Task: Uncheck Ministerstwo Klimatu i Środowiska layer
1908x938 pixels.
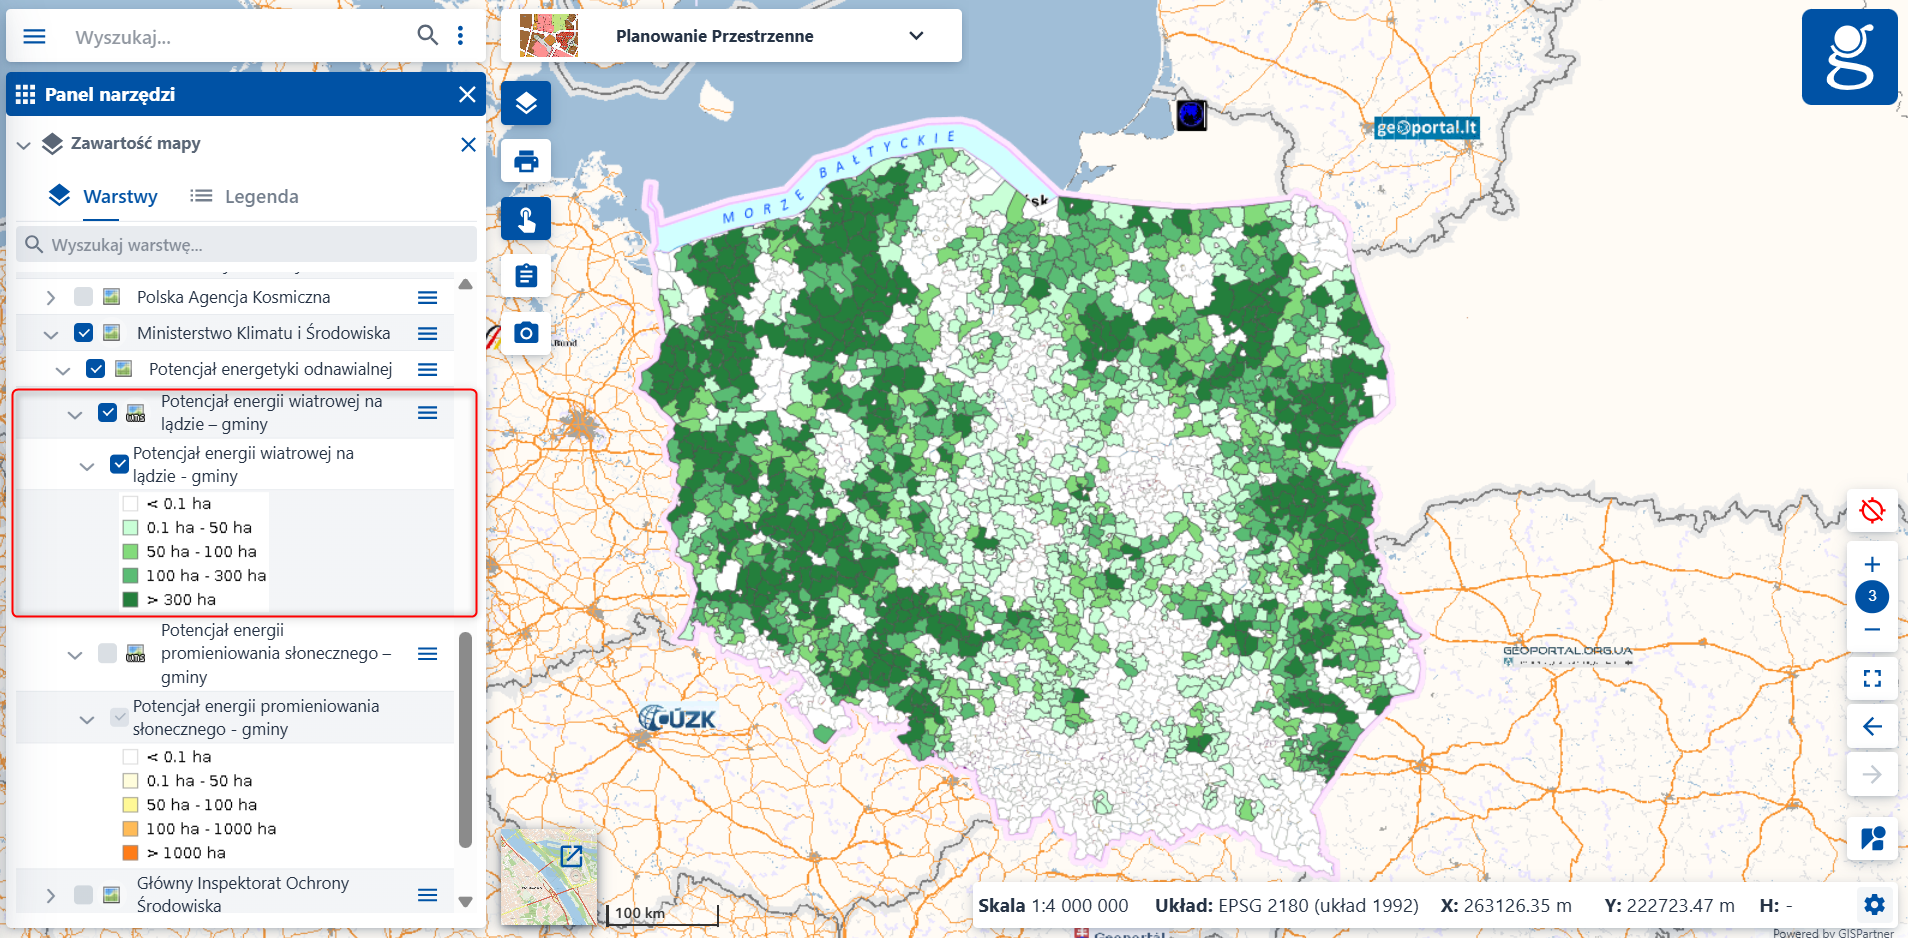Action: tap(84, 332)
